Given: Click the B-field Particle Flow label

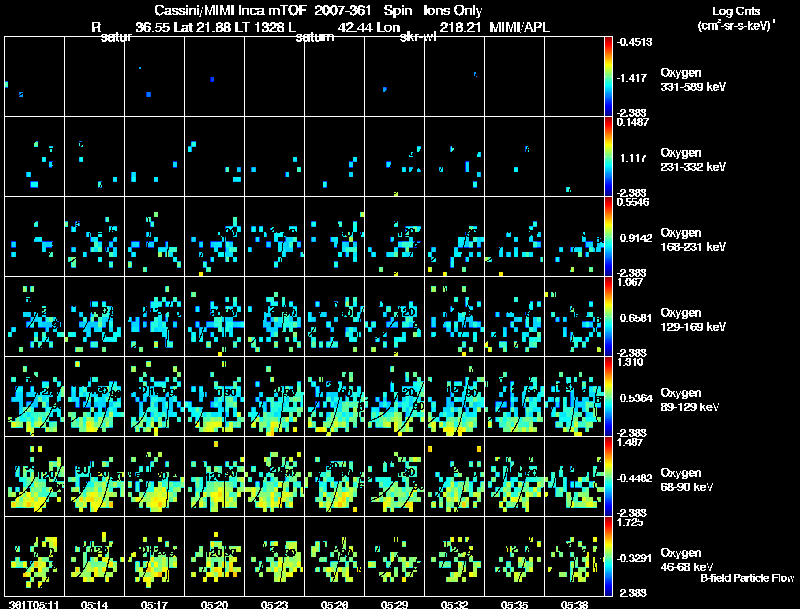Looking at the screenshot, I should pos(747,578).
